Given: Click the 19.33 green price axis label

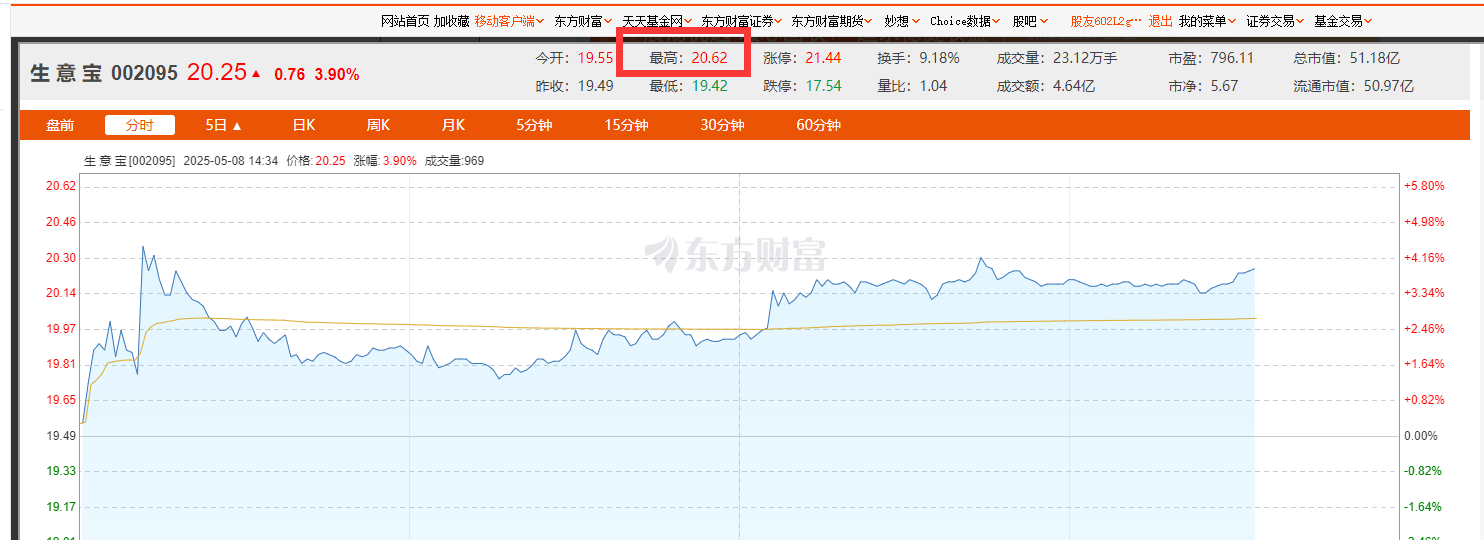Looking at the screenshot, I should pyautogui.click(x=61, y=471).
